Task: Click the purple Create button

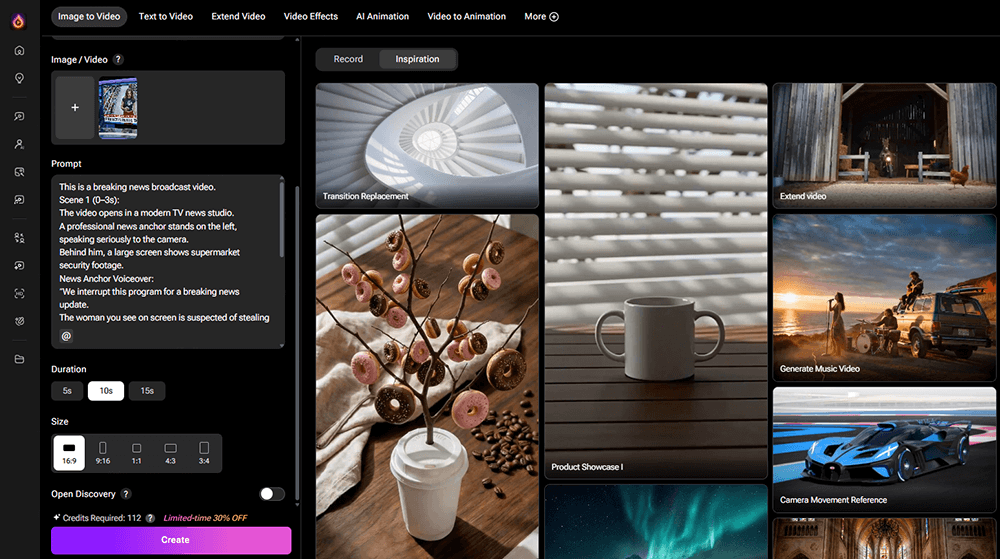Action: [x=171, y=540]
